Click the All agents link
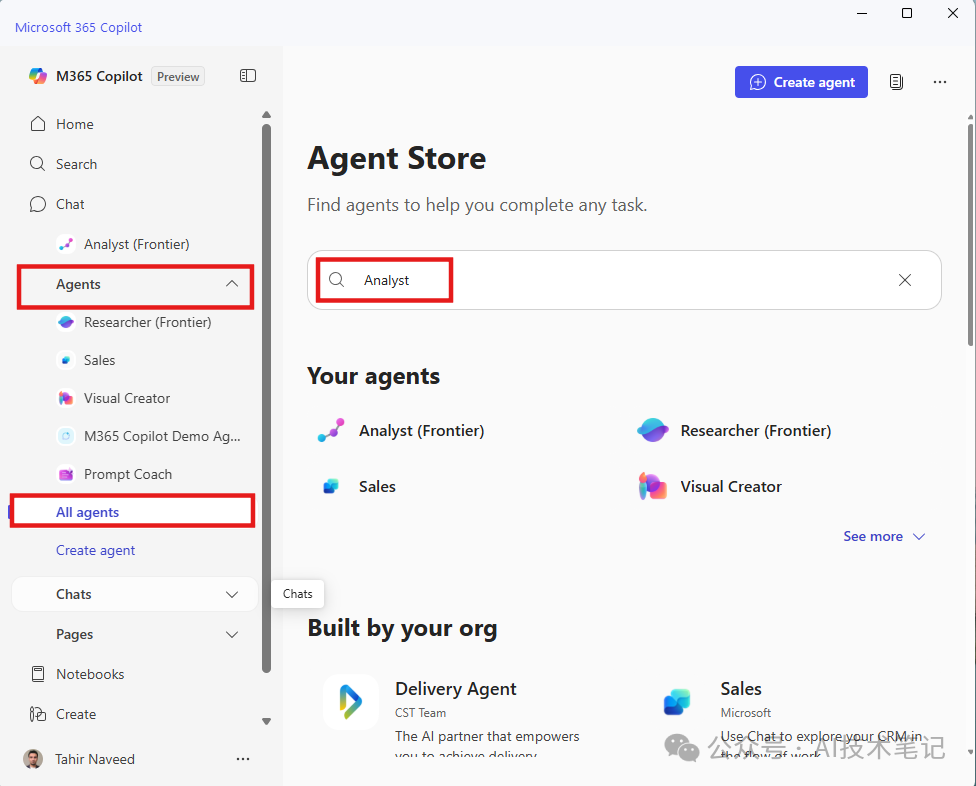976x786 pixels. coord(87,512)
